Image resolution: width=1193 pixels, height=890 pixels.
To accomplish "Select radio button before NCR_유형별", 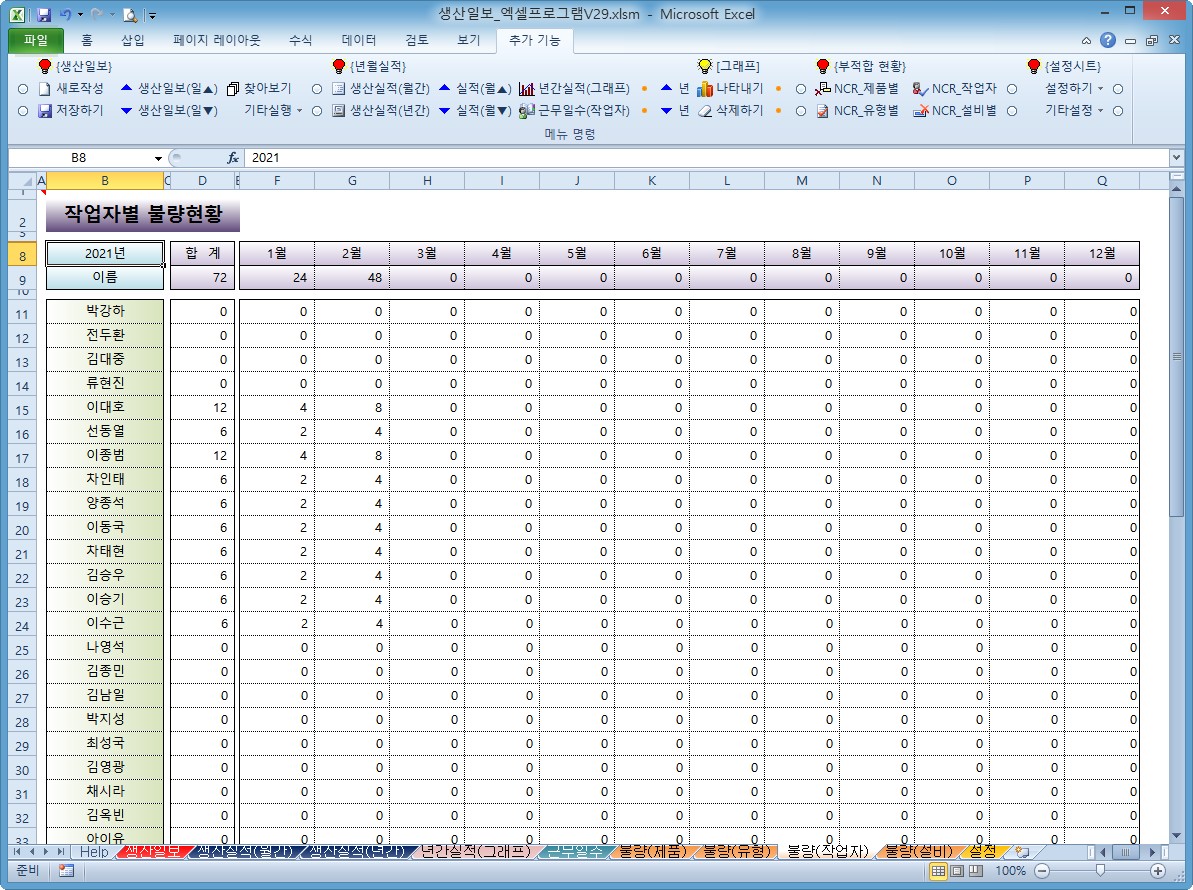I will (801, 111).
